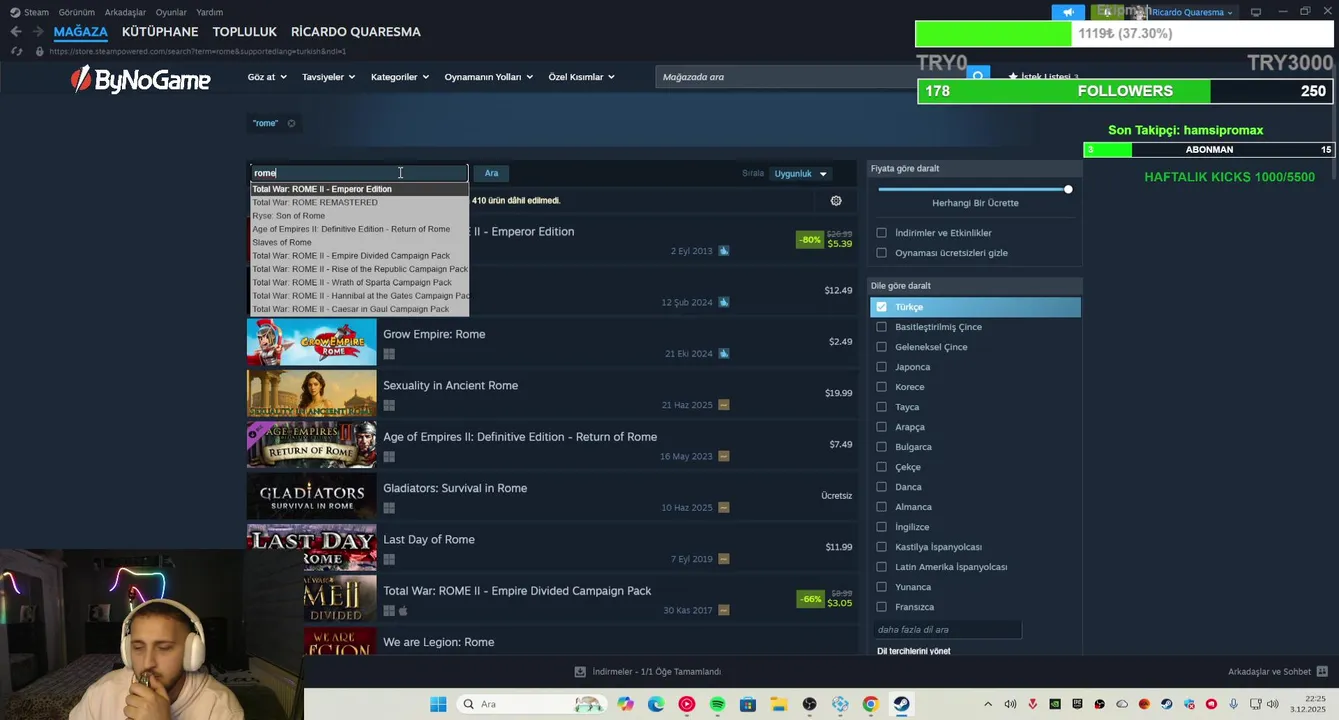Open the Oyunlar menu

click(x=171, y=12)
